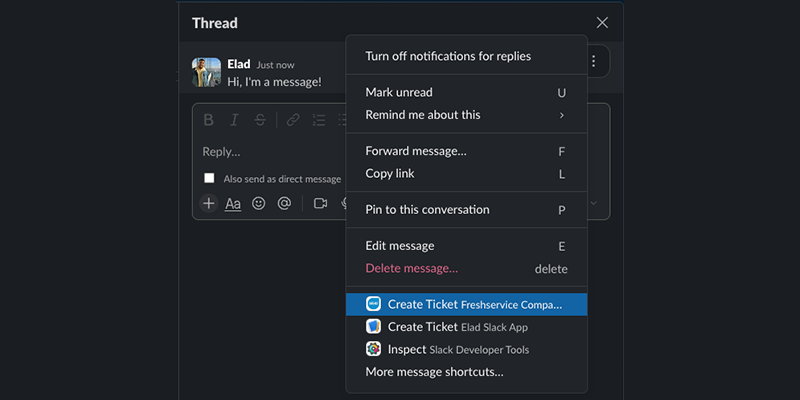Click the message text Hi, I'm a message!
This screenshot has height=400, width=800.
click(274, 81)
